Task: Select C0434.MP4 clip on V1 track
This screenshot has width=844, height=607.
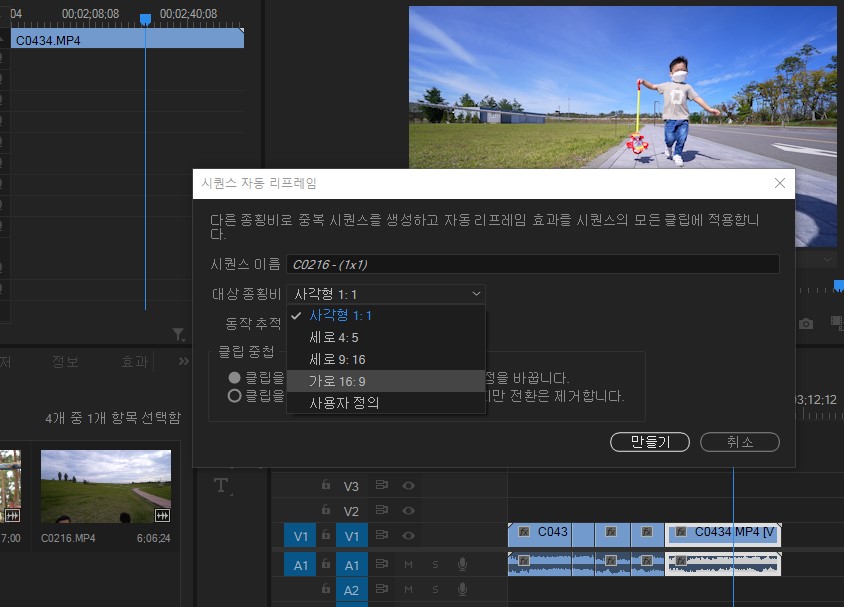Action: pos(723,534)
